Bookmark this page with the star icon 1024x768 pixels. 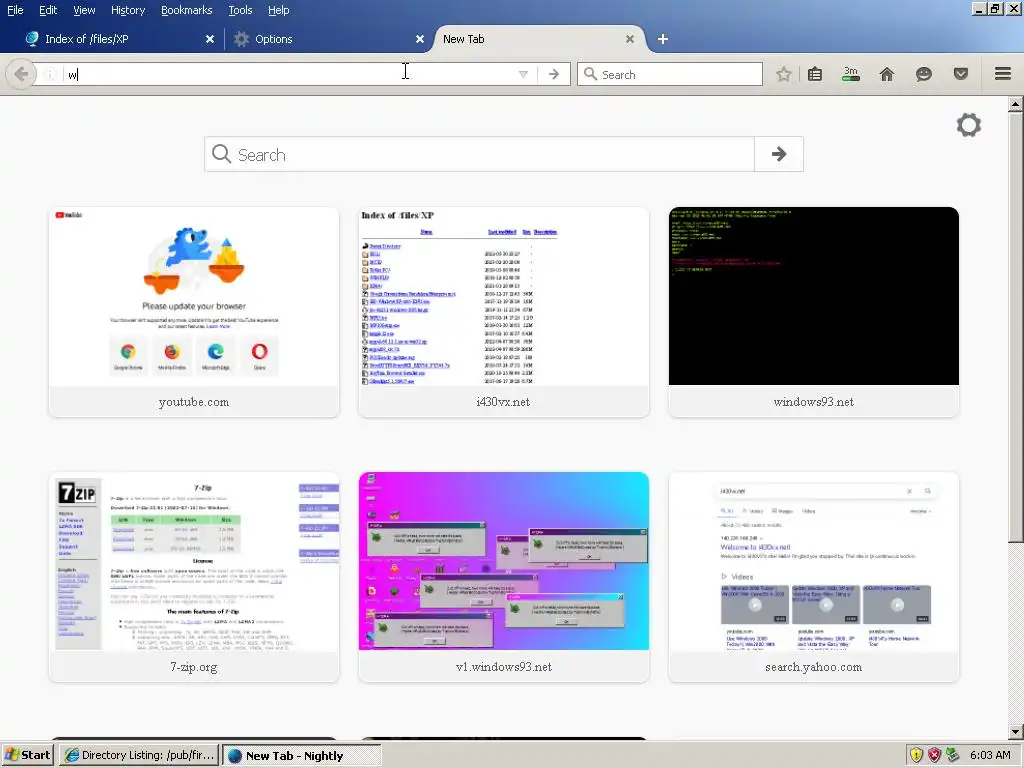point(784,74)
